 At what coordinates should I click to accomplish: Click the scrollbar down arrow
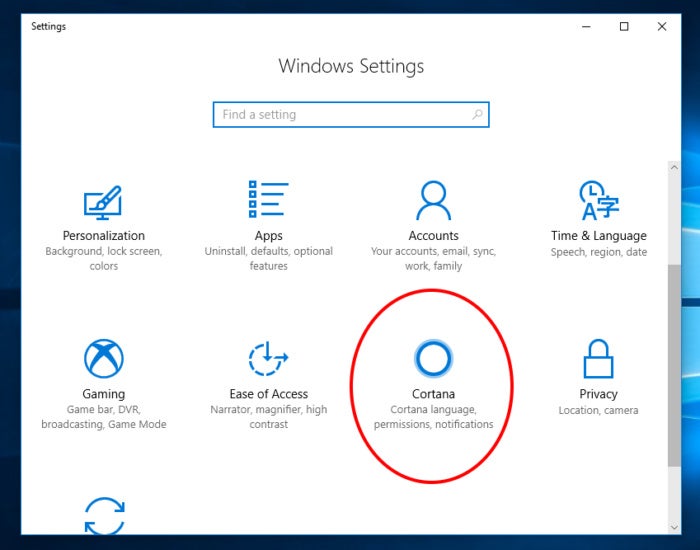[674, 527]
